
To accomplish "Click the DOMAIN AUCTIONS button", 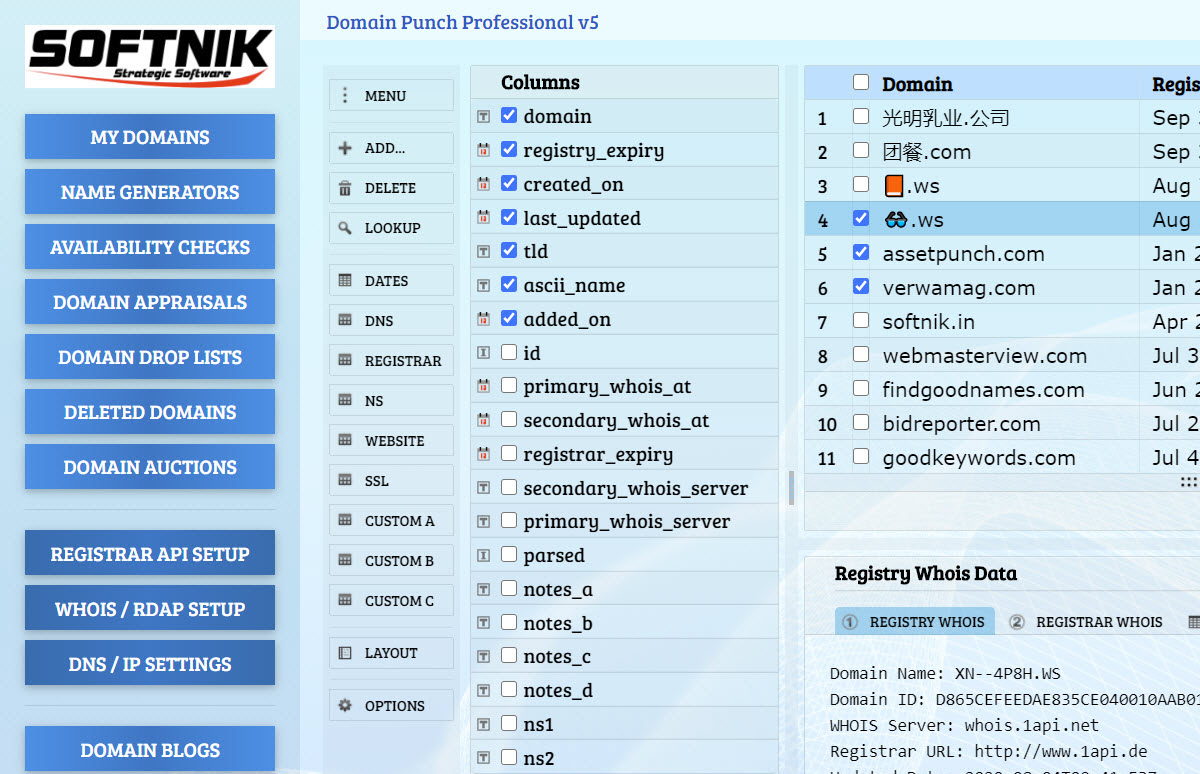I will [150, 467].
